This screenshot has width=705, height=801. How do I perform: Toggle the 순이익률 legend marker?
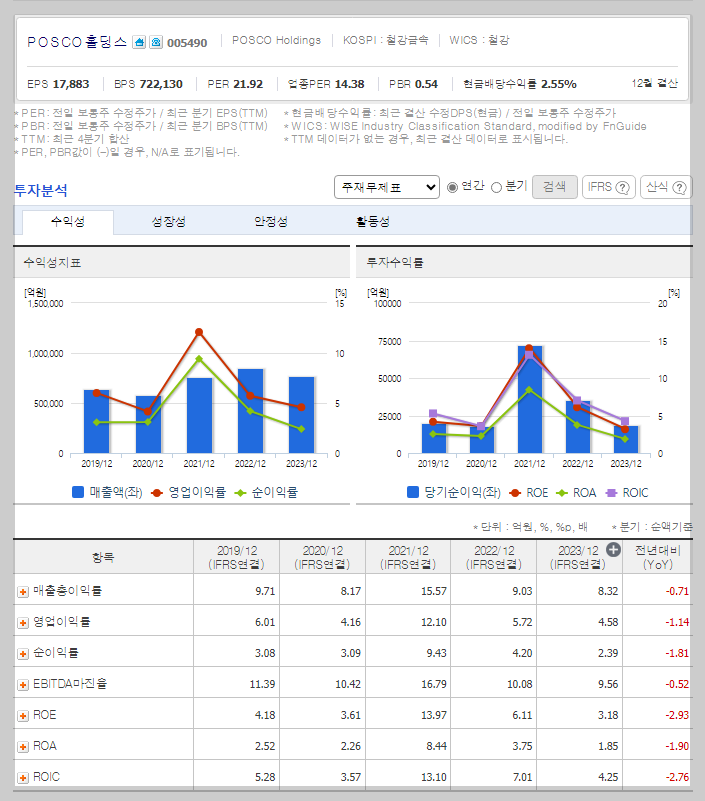[240, 492]
